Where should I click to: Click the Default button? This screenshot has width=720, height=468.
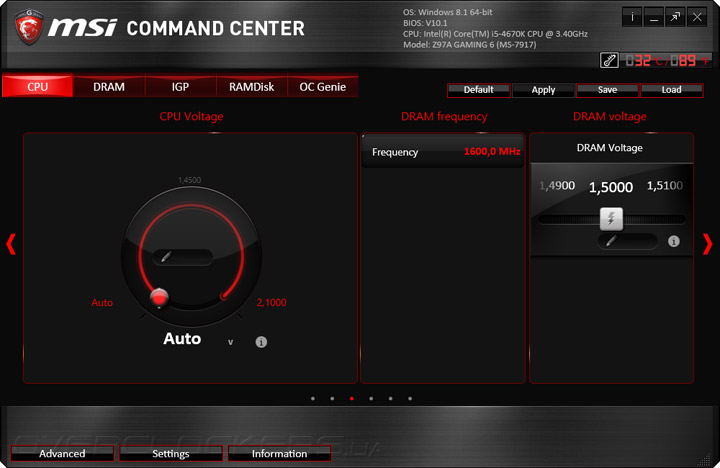tap(478, 90)
